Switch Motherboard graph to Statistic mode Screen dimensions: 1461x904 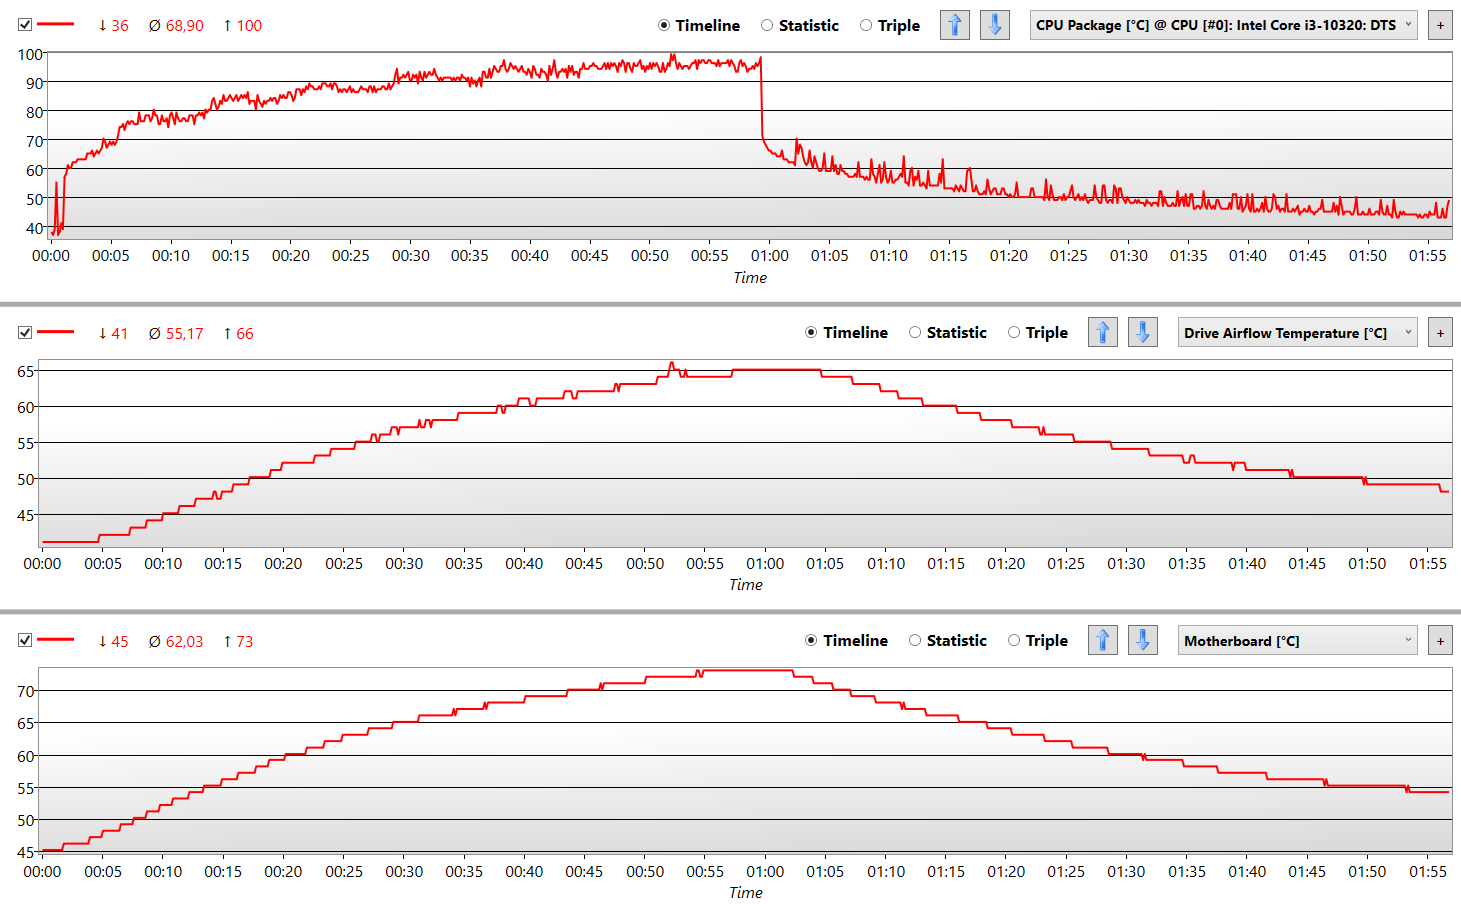coord(915,641)
